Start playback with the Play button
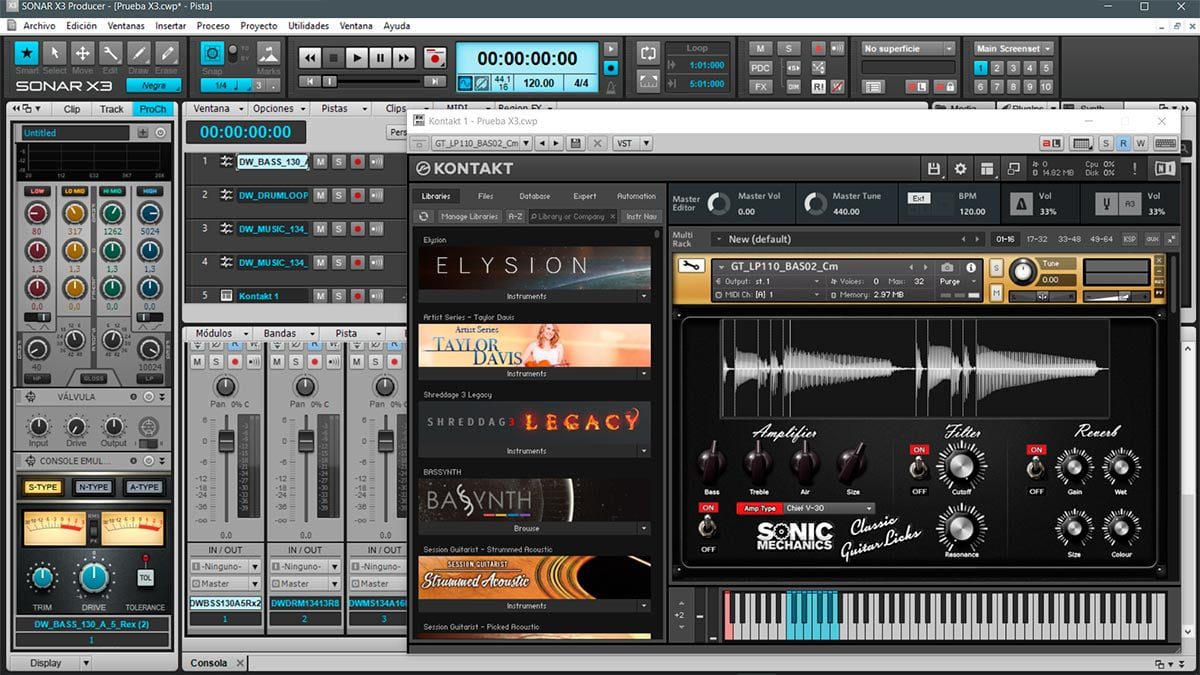1200x675 pixels. 357,58
